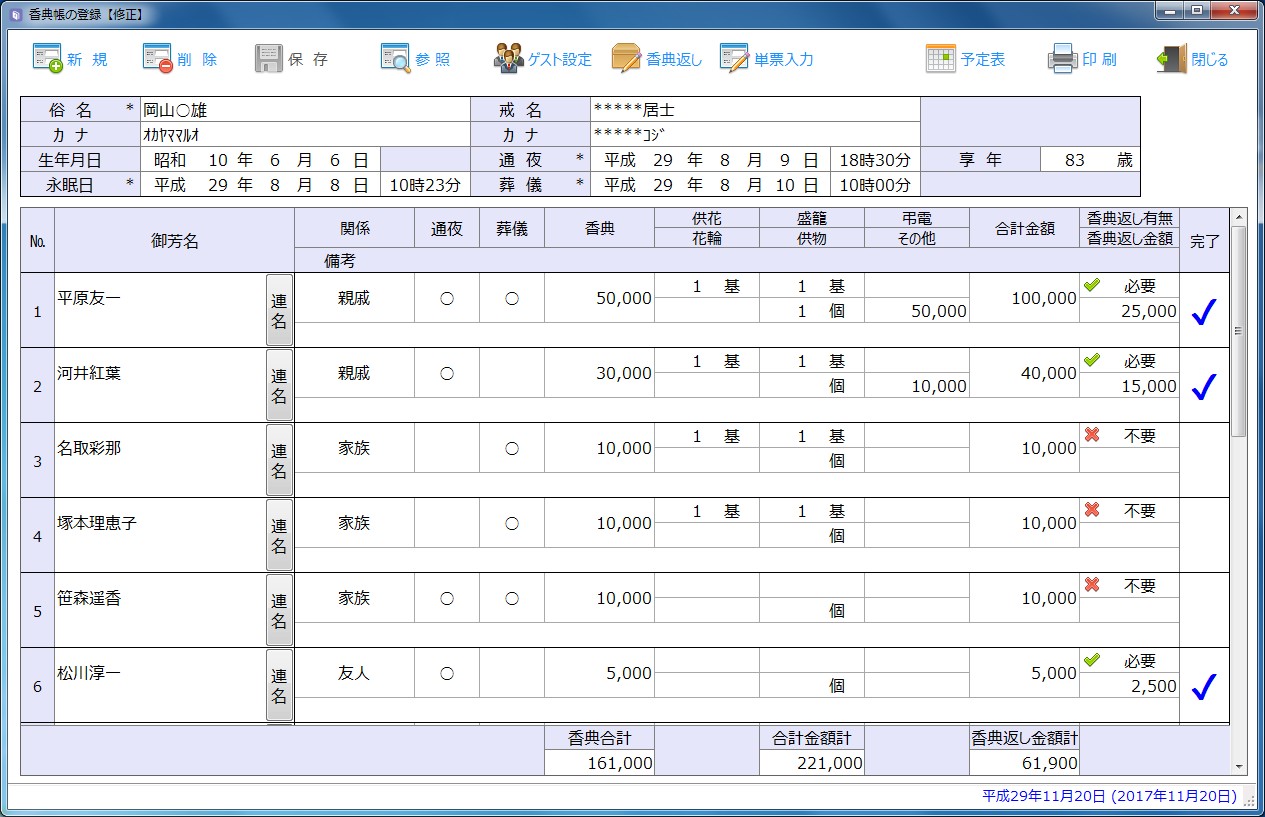
Task: Click 連名 button for 塚本理恵子
Action: pyautogui.click(x=279, y=535)
